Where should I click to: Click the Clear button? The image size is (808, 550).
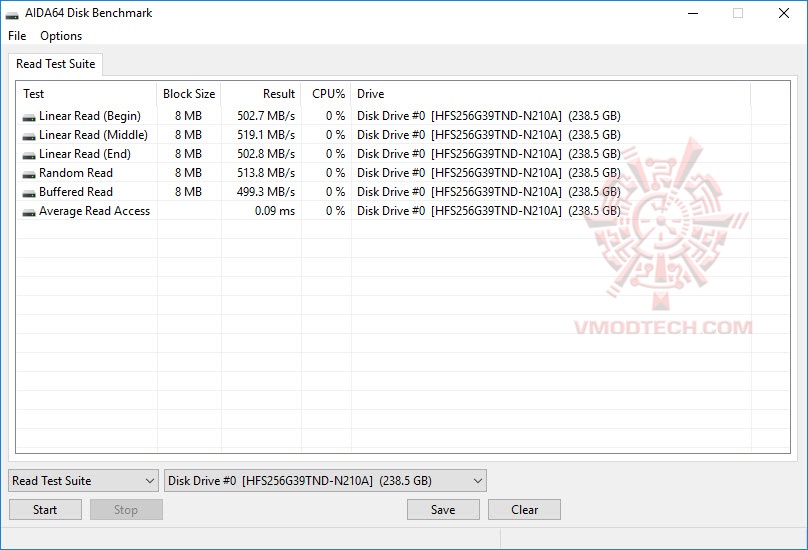[x=525, y=510]
